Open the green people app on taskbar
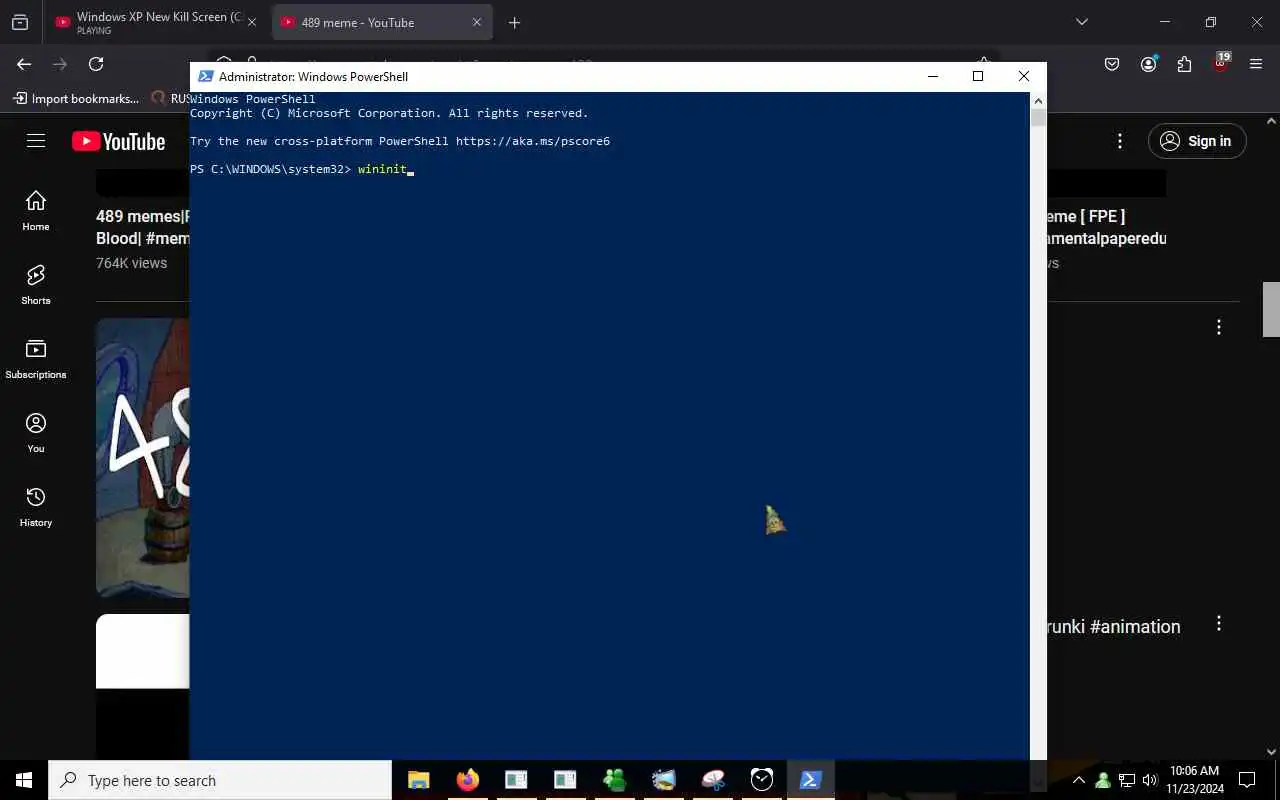The height and width of the screenshot is (800, 1280). tap(614, 780)
